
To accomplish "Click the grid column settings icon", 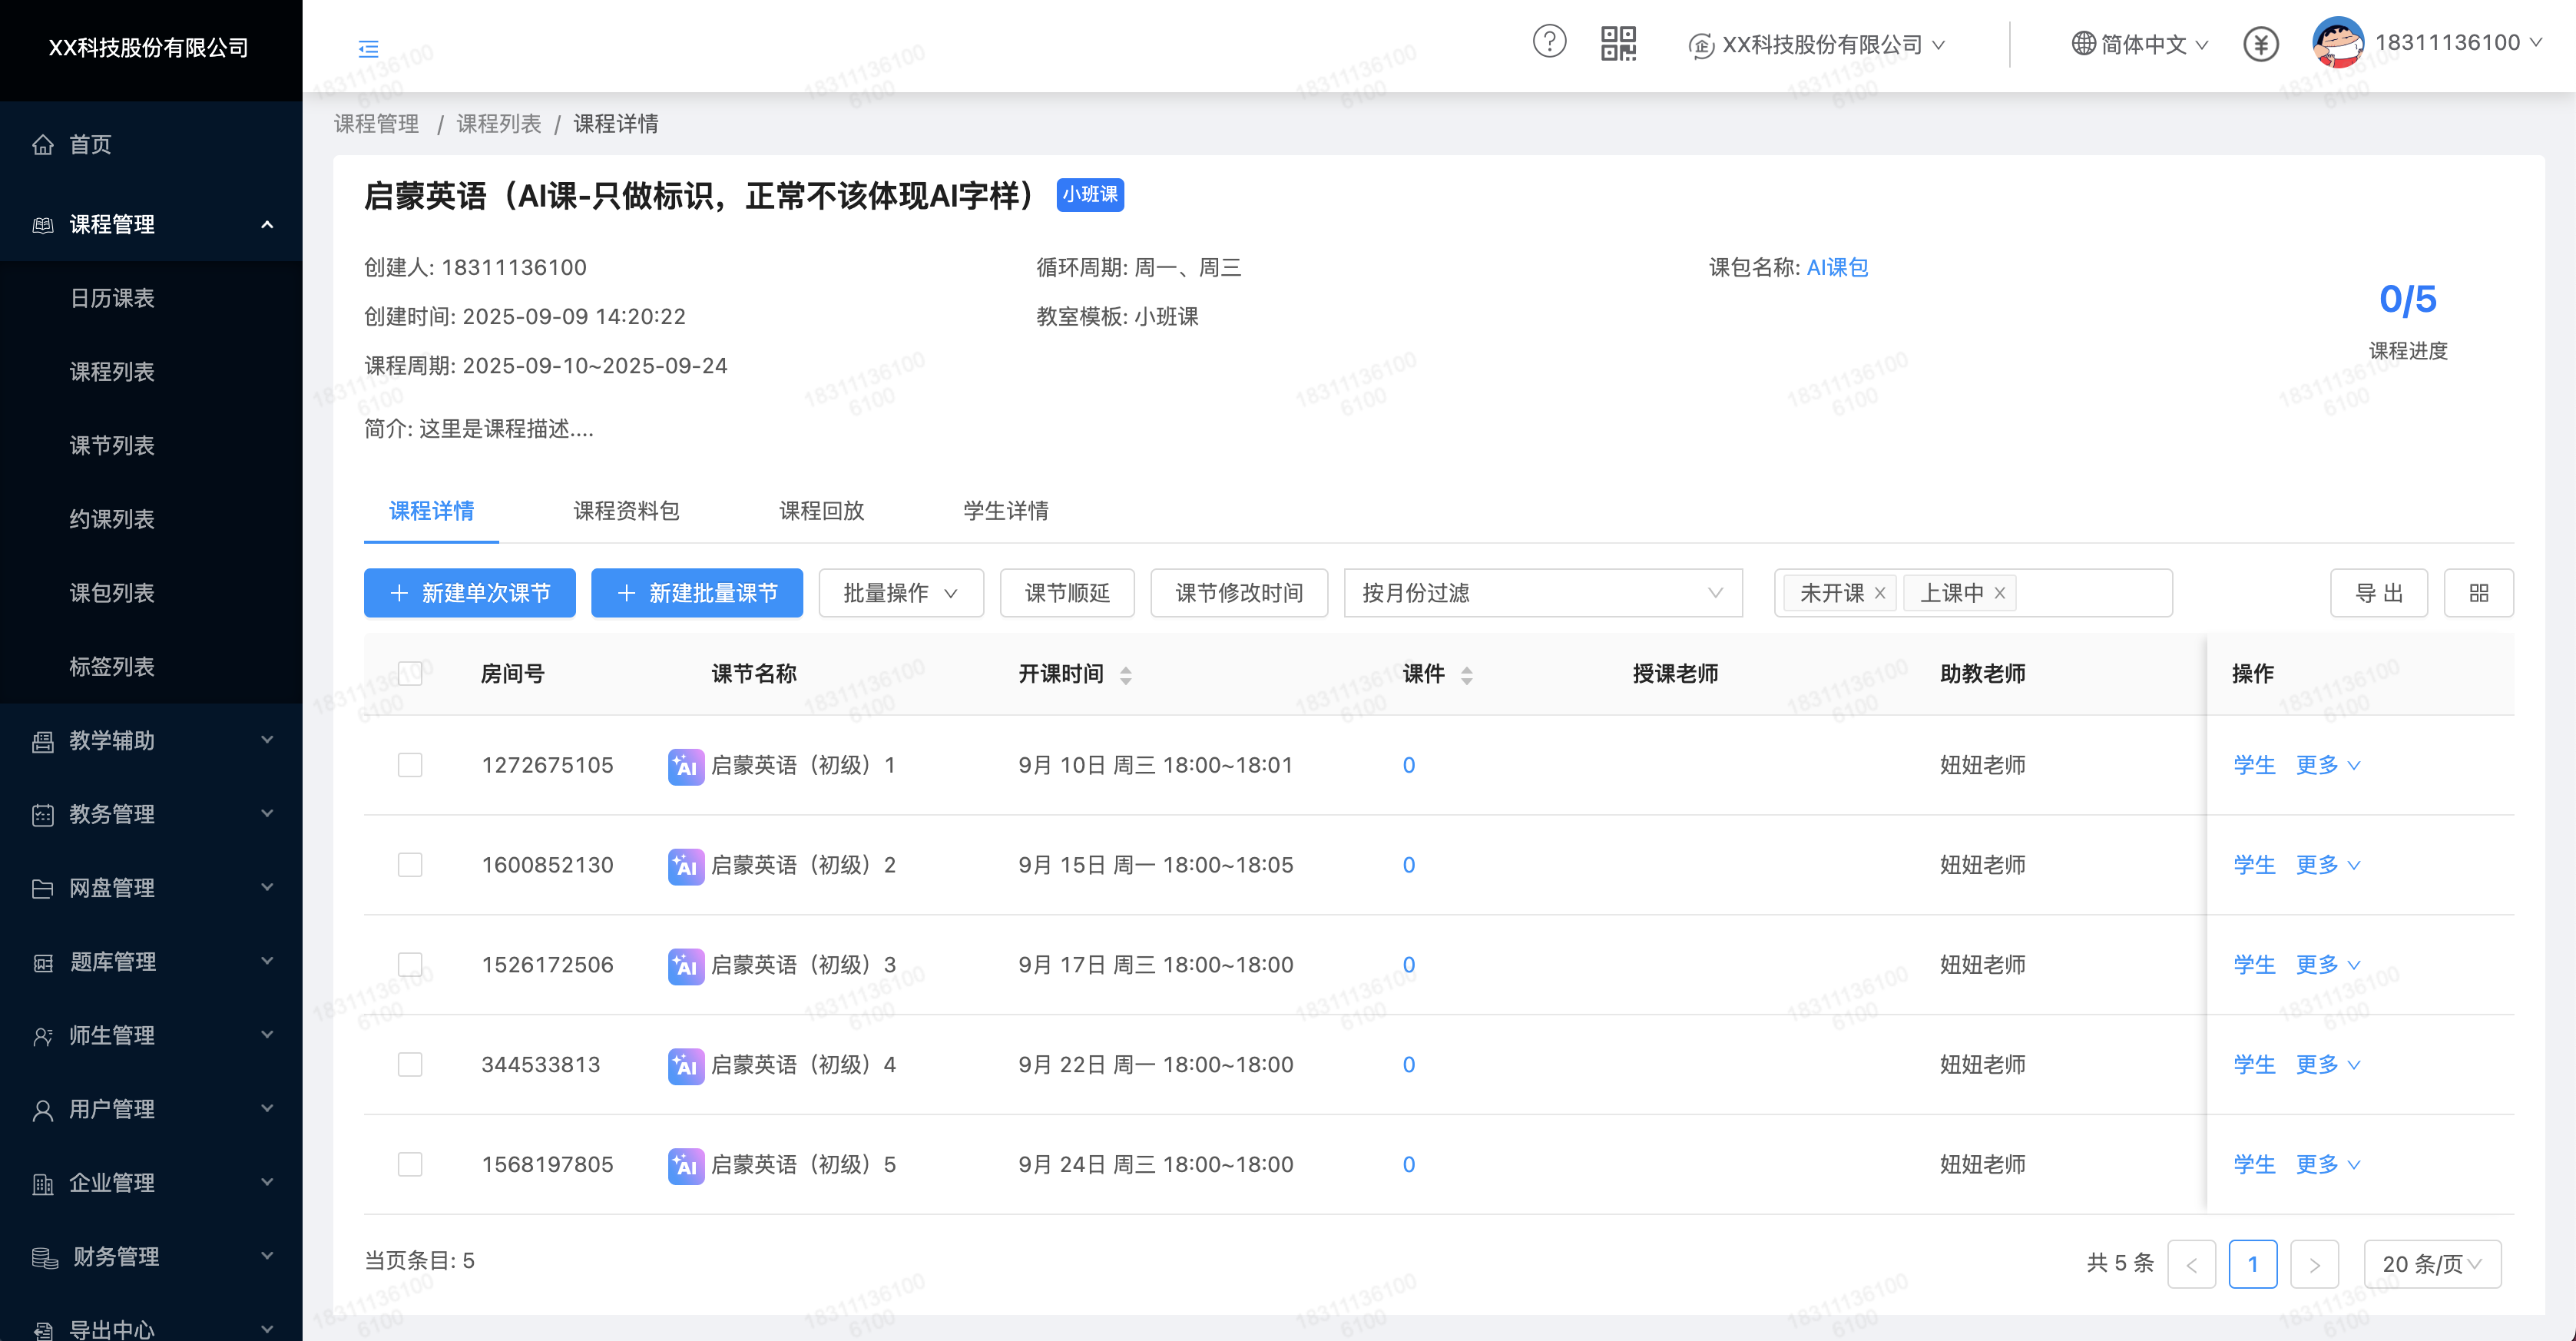I will [2478, 593].
